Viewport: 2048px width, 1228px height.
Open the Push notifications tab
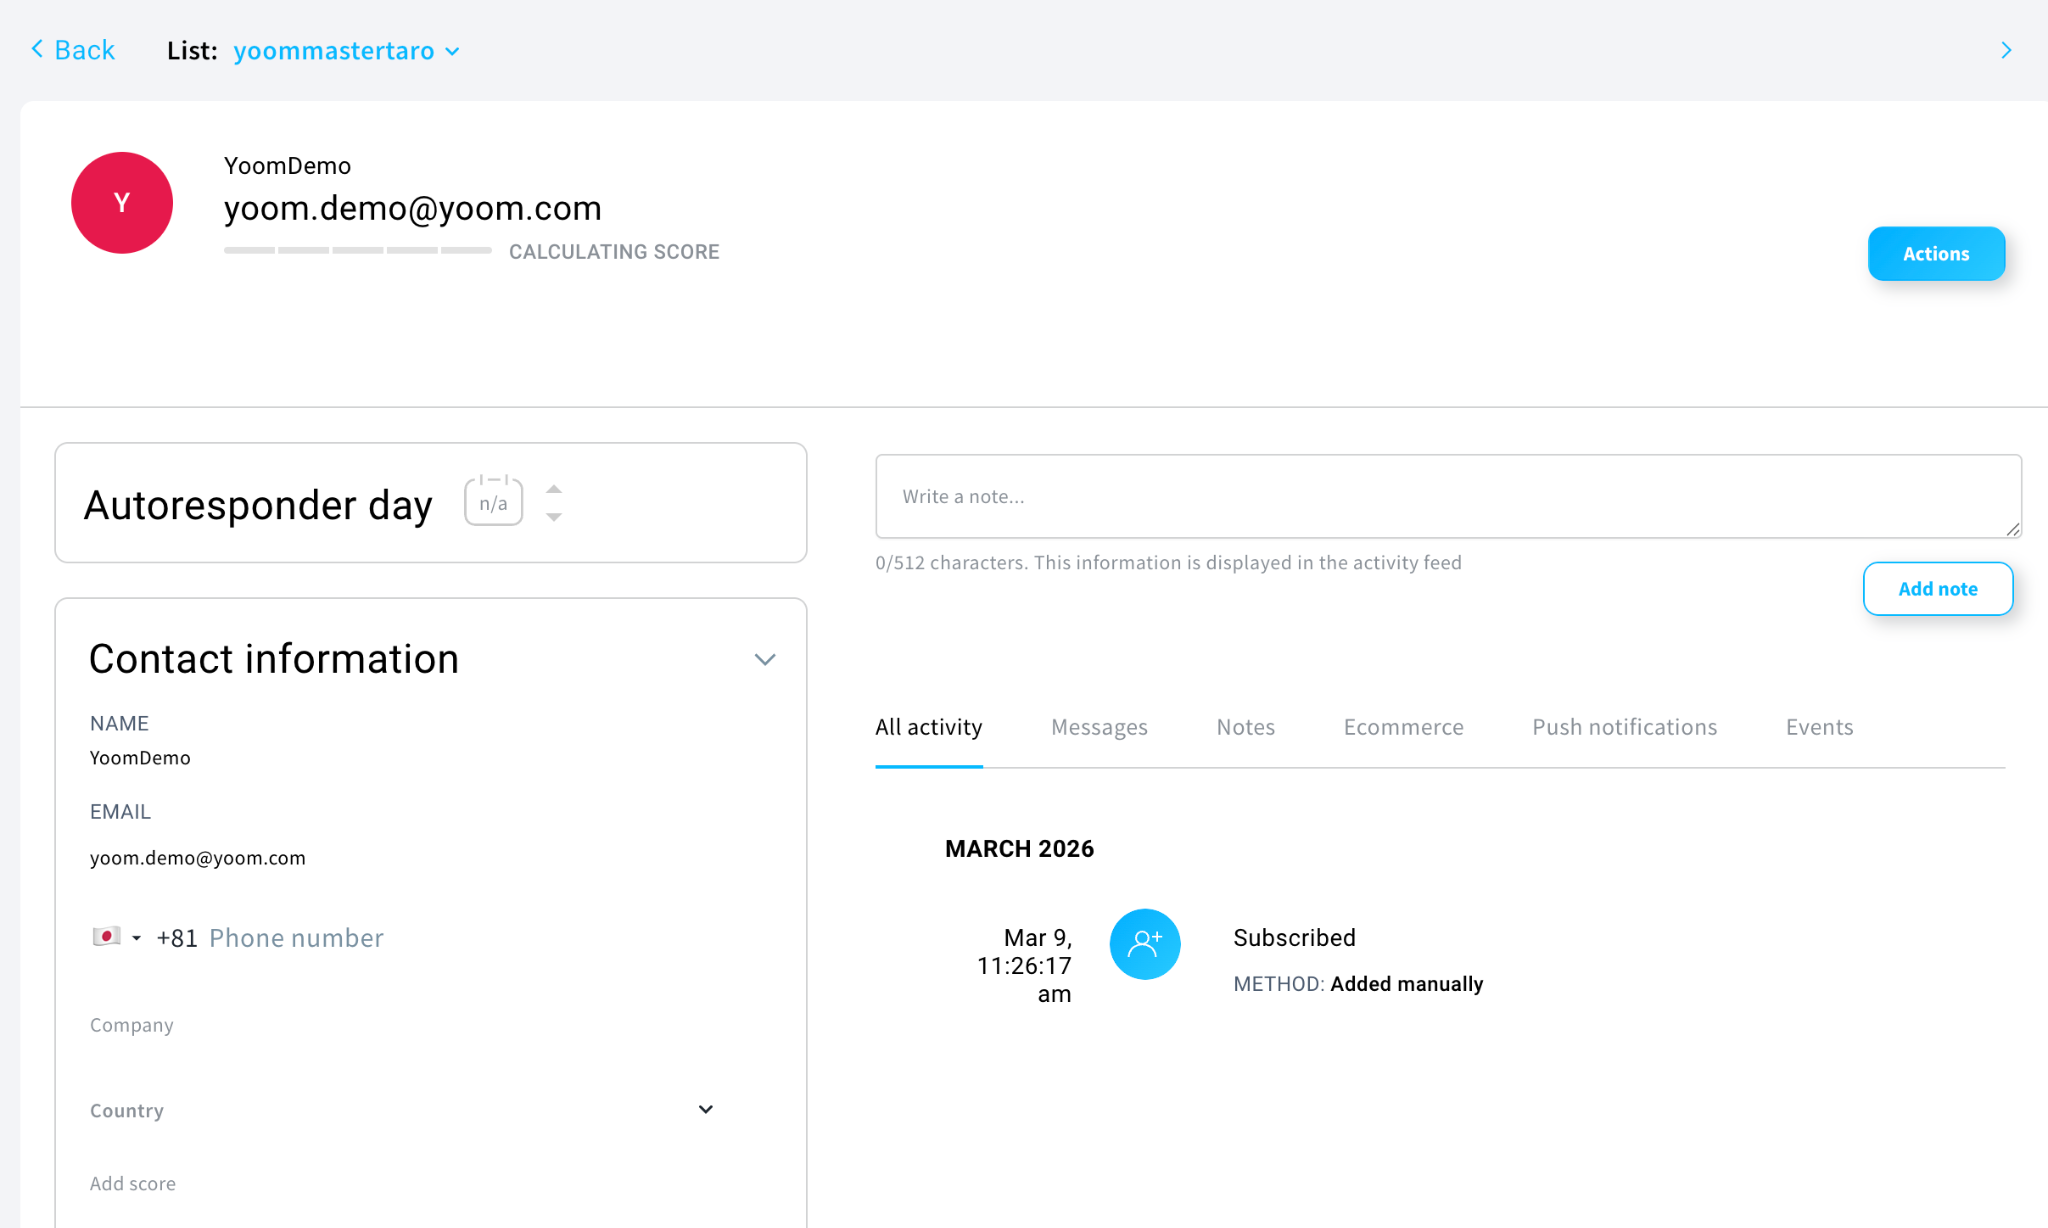pos(1624,727)
